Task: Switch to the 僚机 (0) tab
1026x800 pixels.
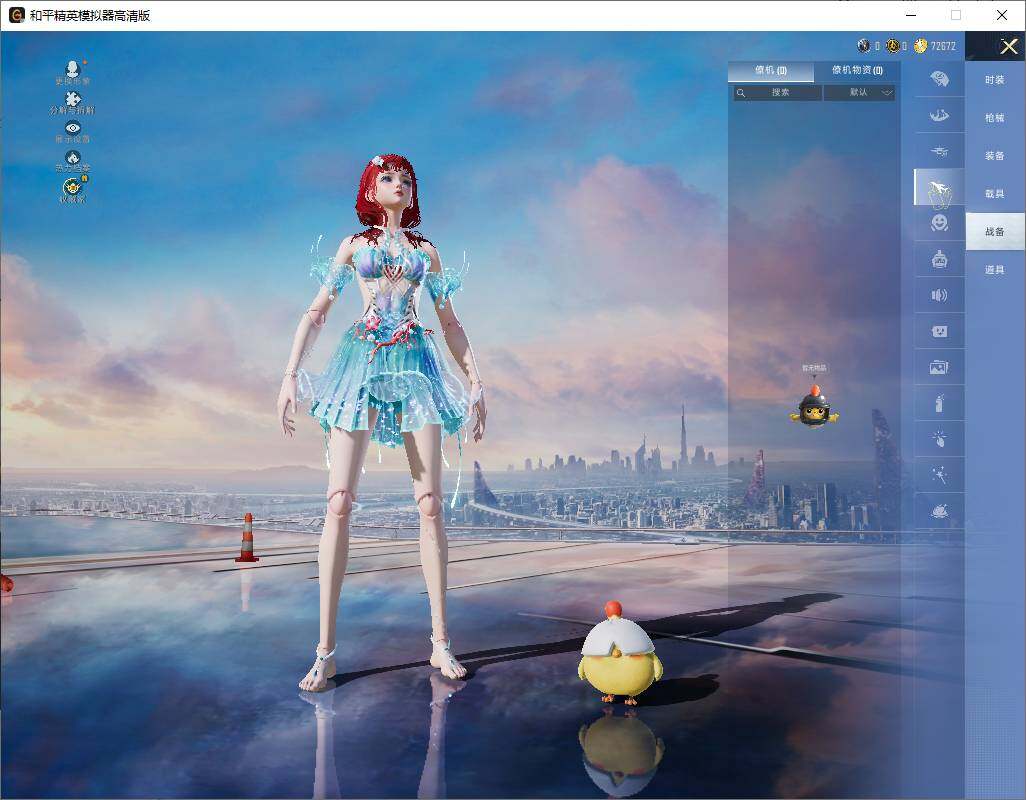Action: pos(771,71)
